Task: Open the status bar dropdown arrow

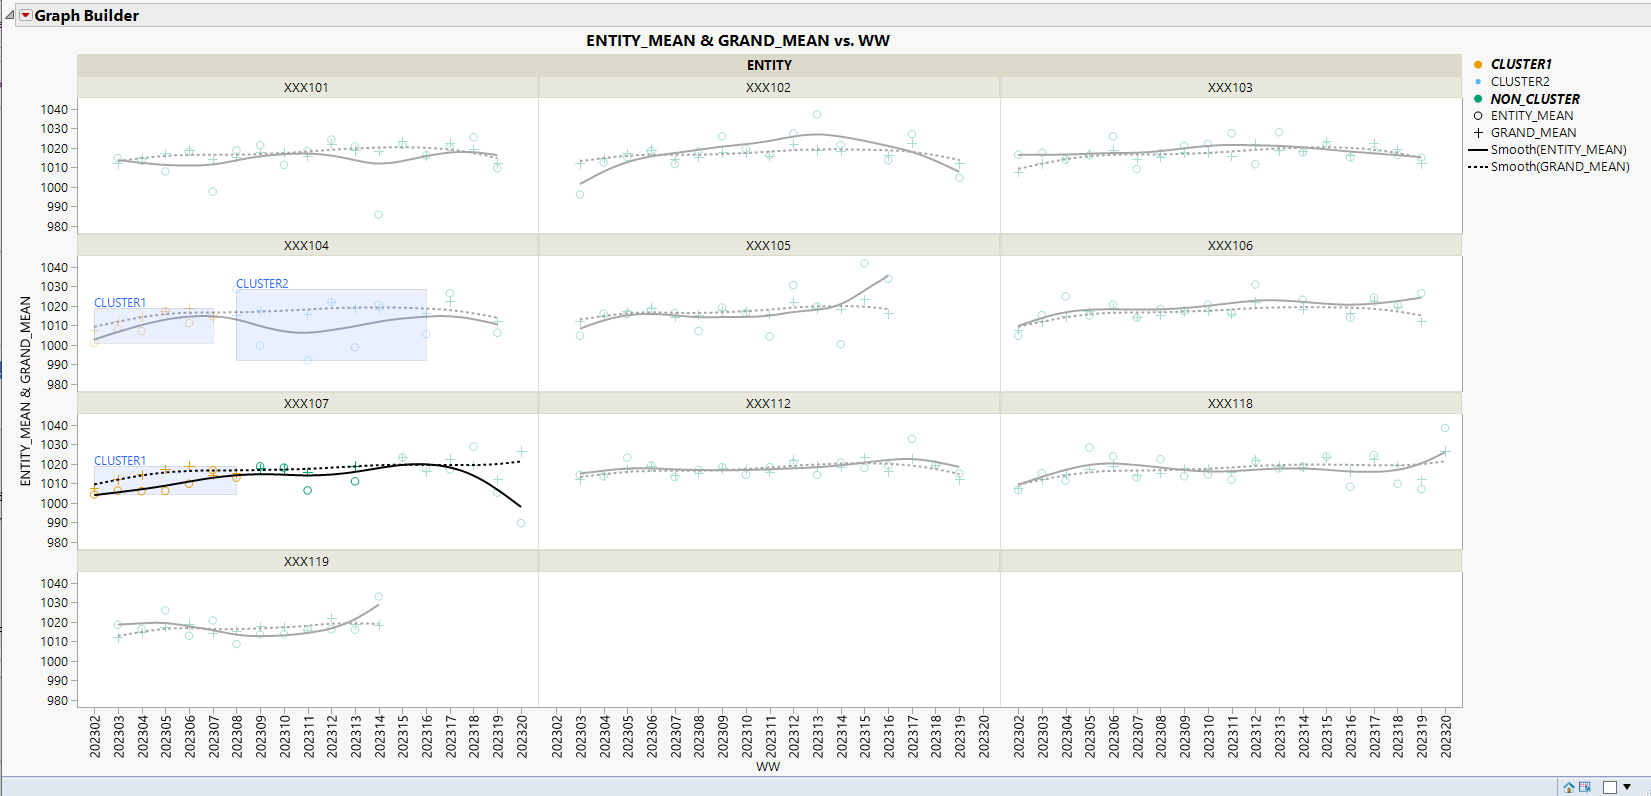Action: pyautogui.click(x=1628, y=787)
